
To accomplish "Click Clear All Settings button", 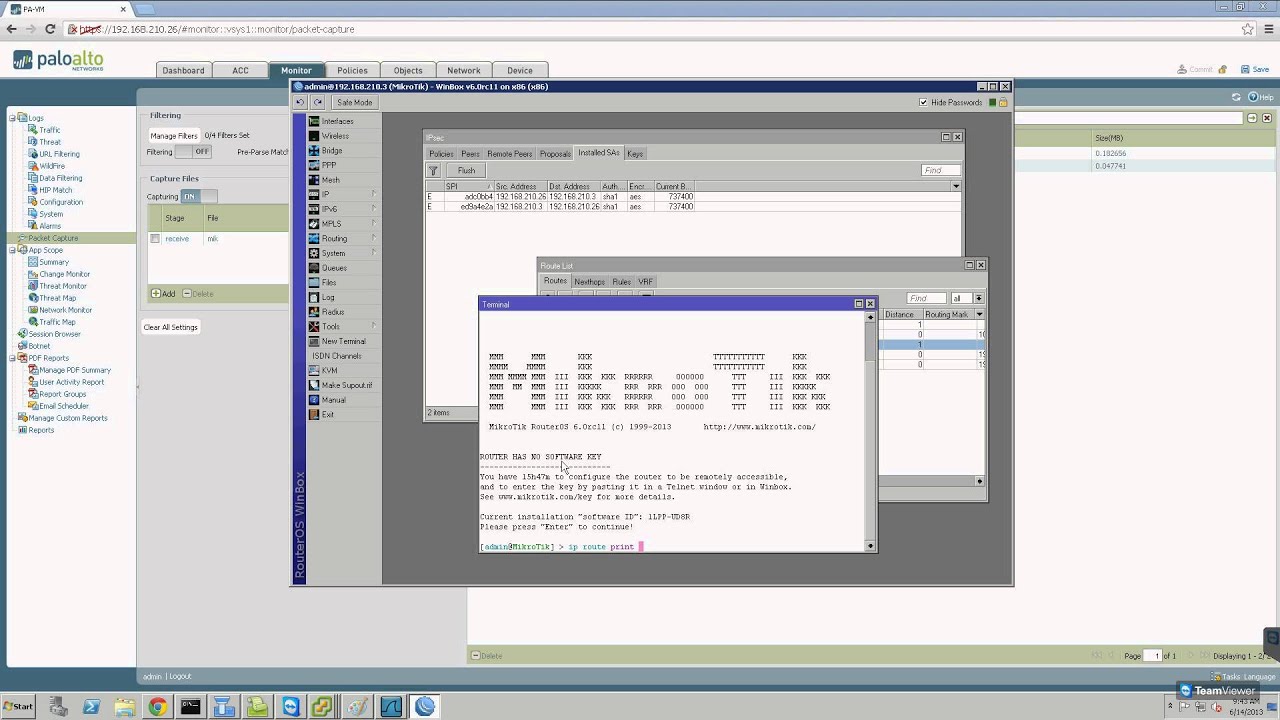I will click(170, 327).
